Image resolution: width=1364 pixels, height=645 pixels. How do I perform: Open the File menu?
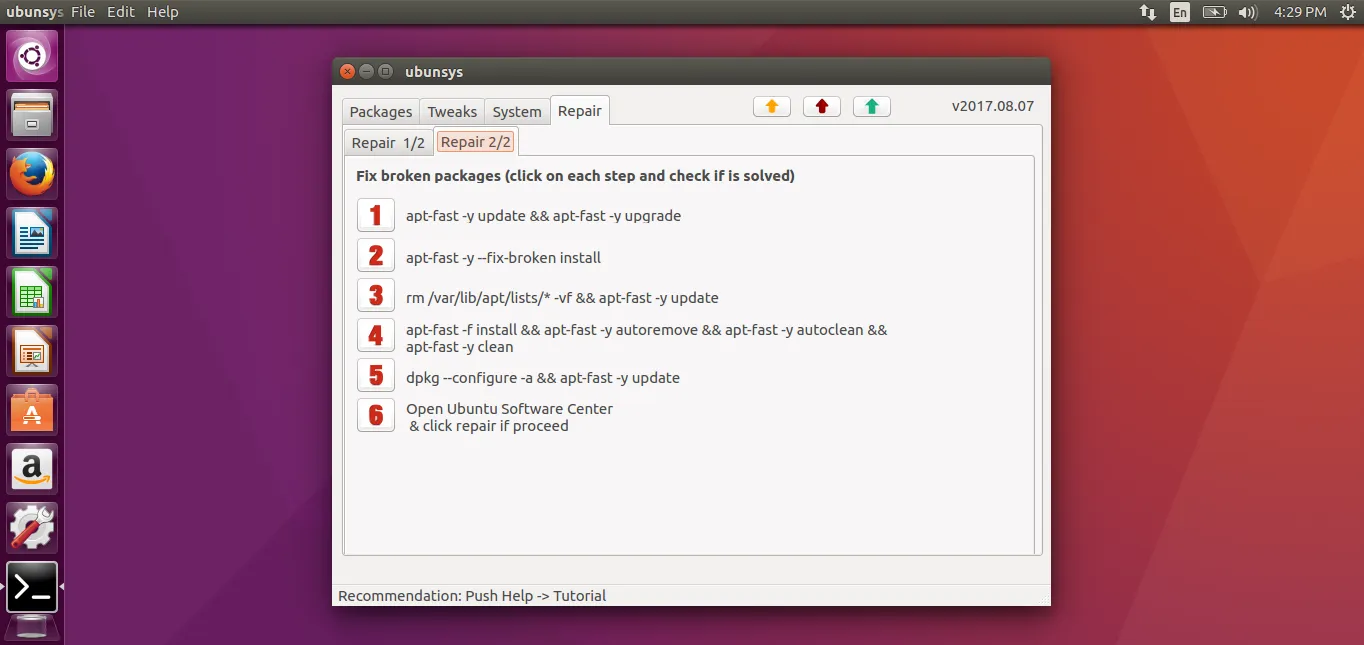(83, 12)
